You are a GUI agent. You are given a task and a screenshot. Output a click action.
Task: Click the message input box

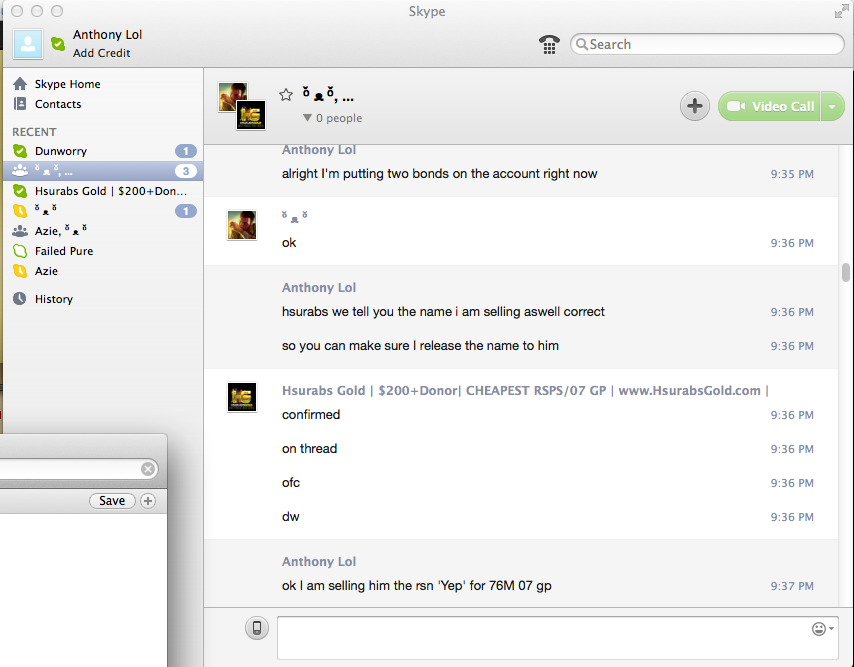coord(557,638)
